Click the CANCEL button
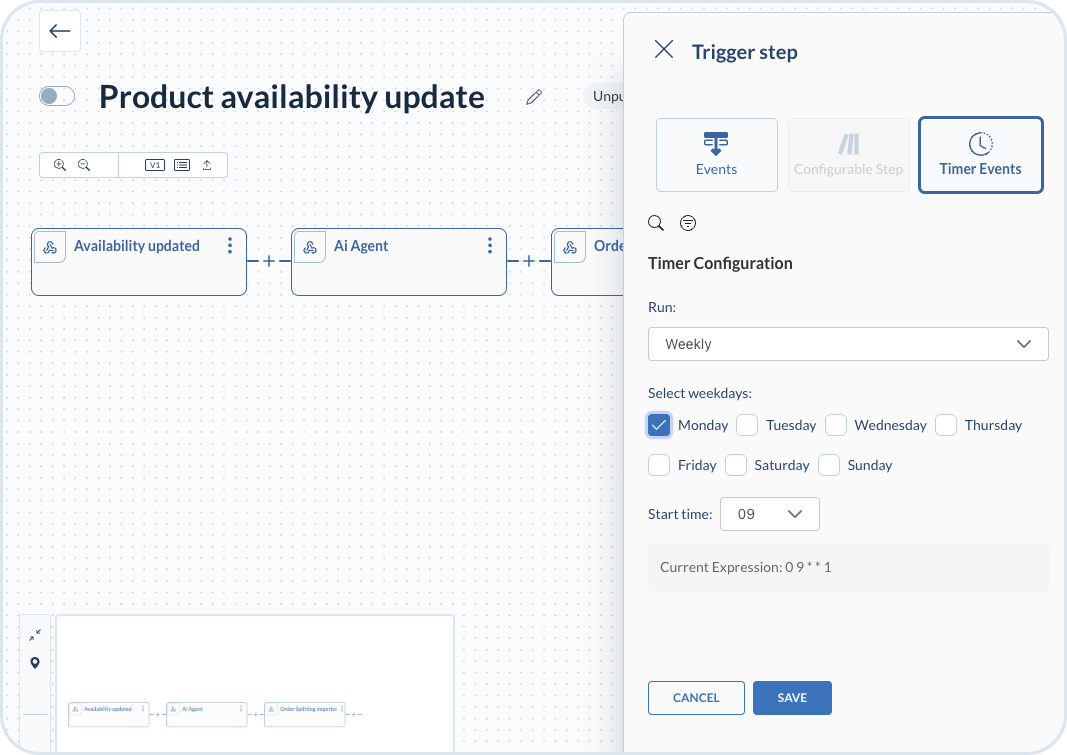The image size is (1067, 755). [696, 698]
